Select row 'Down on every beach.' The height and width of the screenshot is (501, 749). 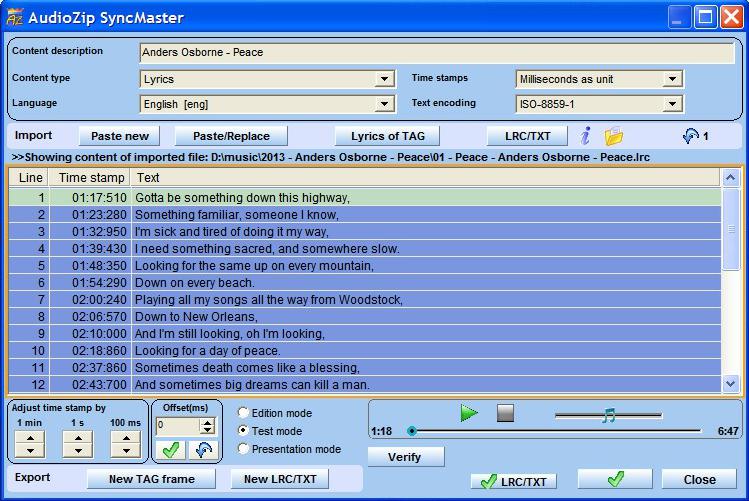pos(365,283)
